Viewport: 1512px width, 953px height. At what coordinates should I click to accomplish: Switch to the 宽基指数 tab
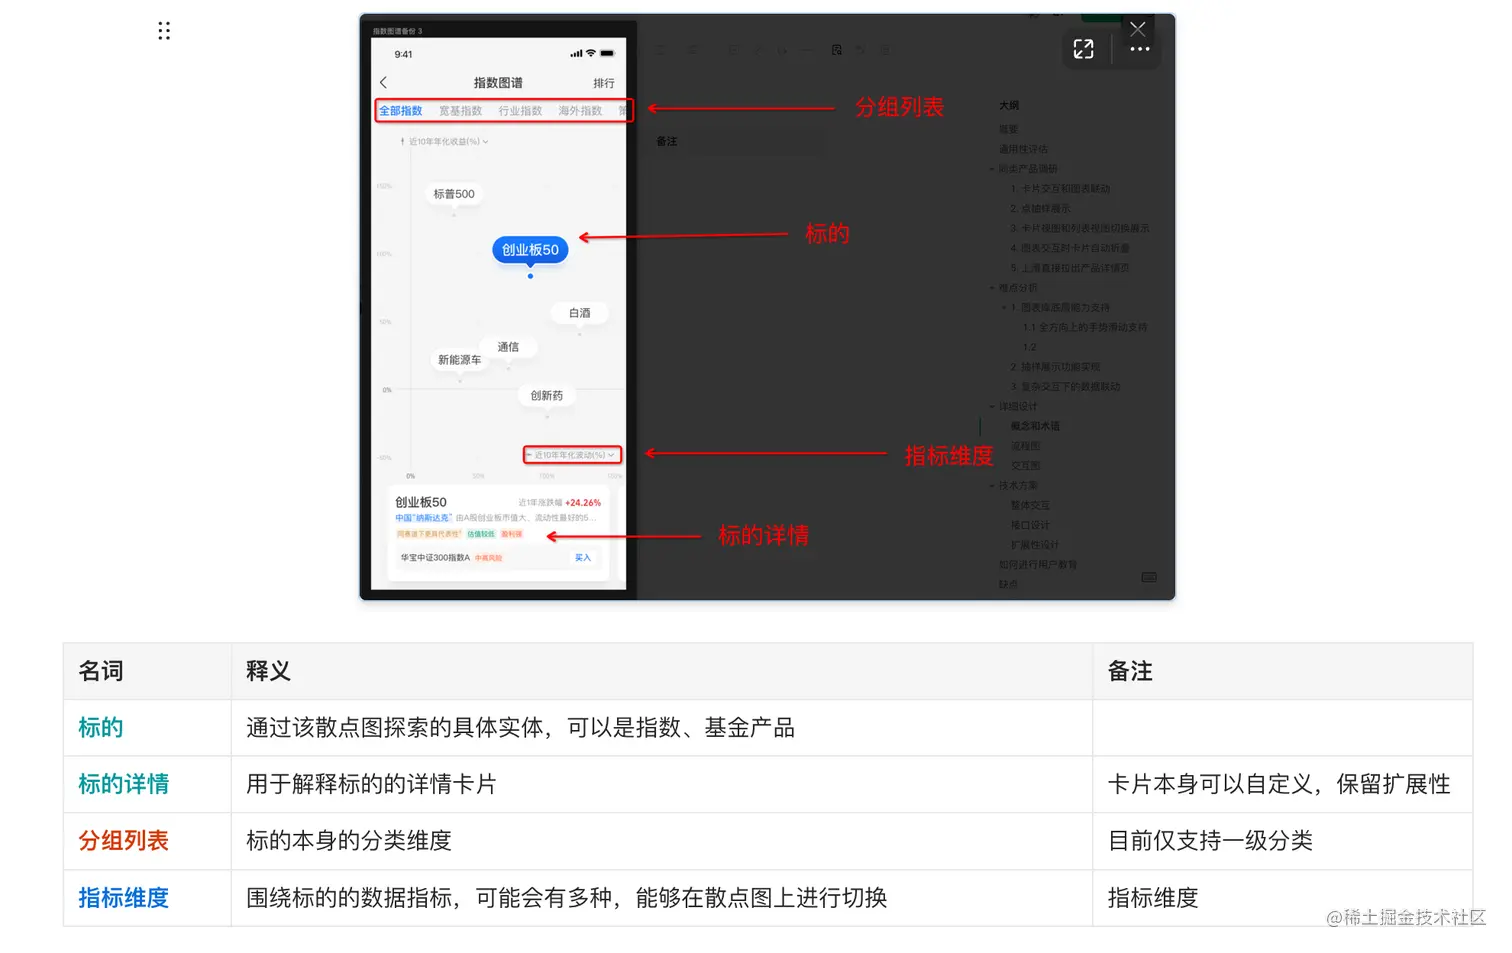point(460,111)
